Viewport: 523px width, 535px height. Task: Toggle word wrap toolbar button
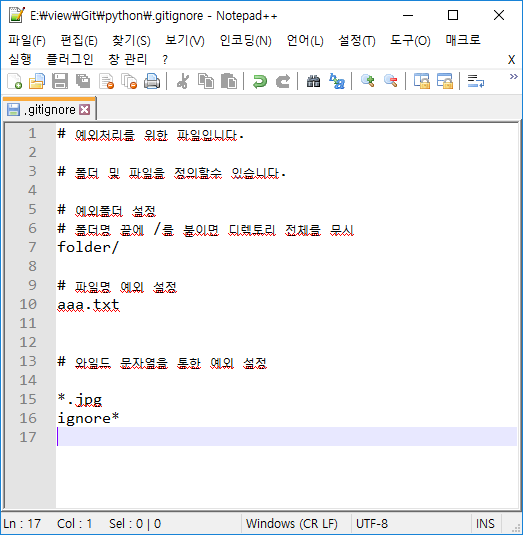[476, 82]
